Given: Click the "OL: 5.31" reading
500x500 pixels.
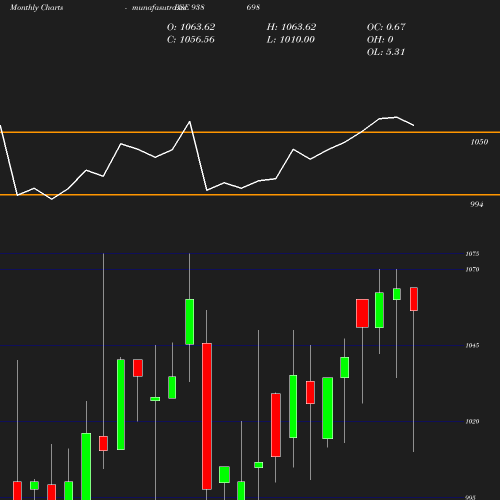Looking at the screenshot, I should click(386, 52).
